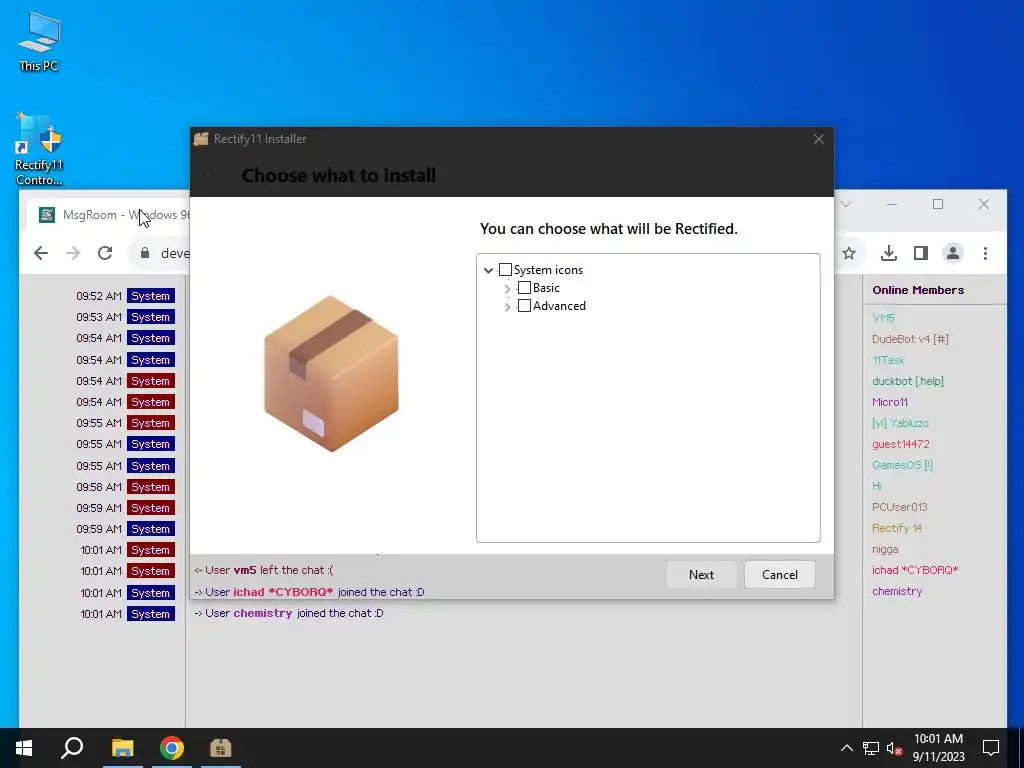Go back in Chrome browser
Screen dimensions: 1024x768
click(x=41, y=253)
